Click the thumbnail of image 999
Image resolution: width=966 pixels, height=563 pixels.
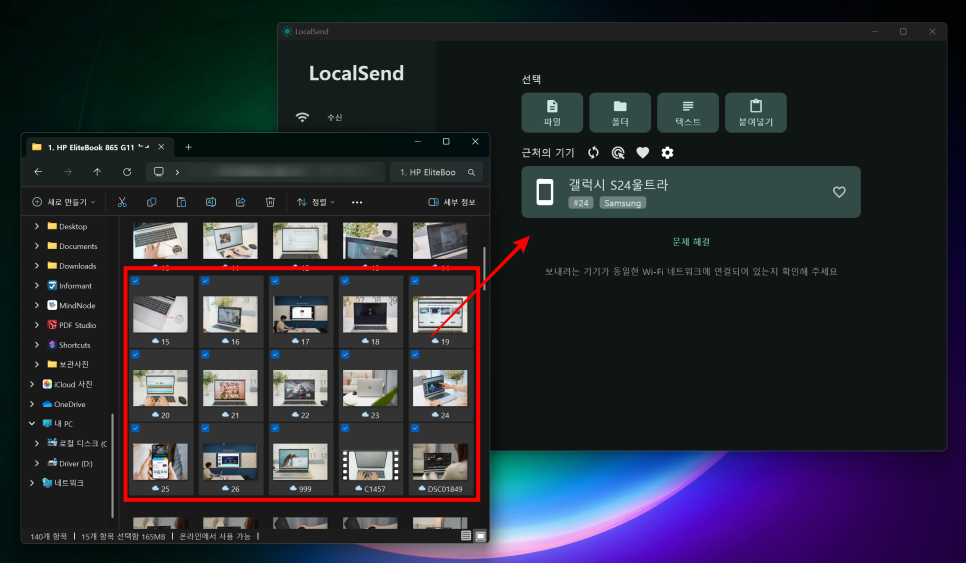tap(300, 462)
